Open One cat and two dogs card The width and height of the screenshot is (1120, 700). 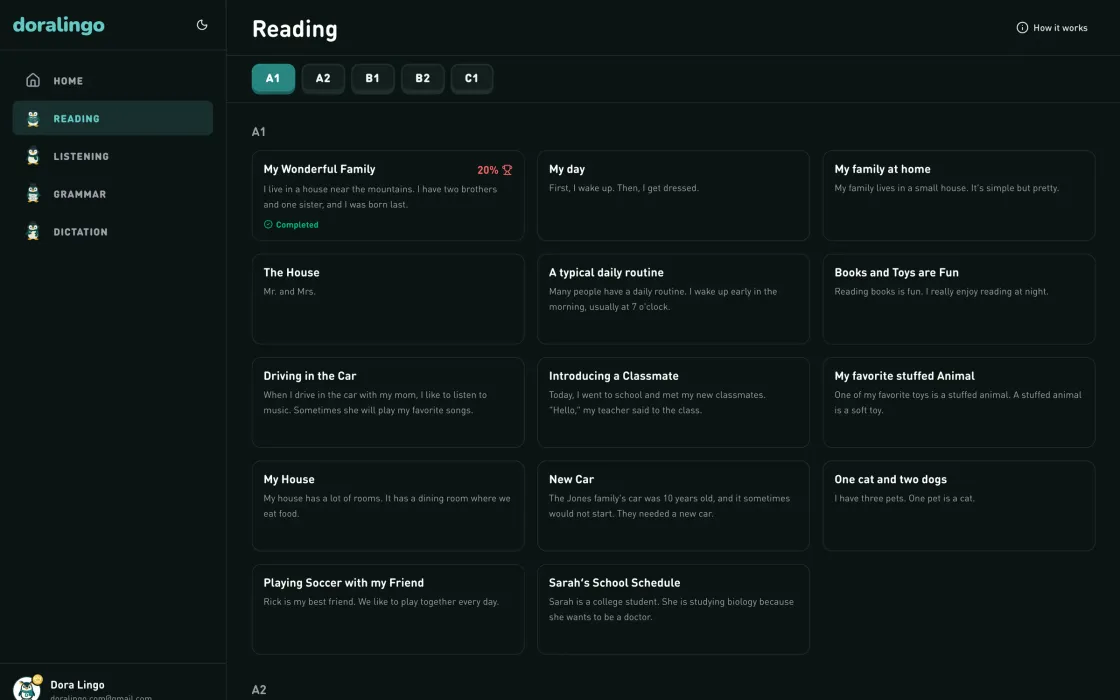pos(959,506)
